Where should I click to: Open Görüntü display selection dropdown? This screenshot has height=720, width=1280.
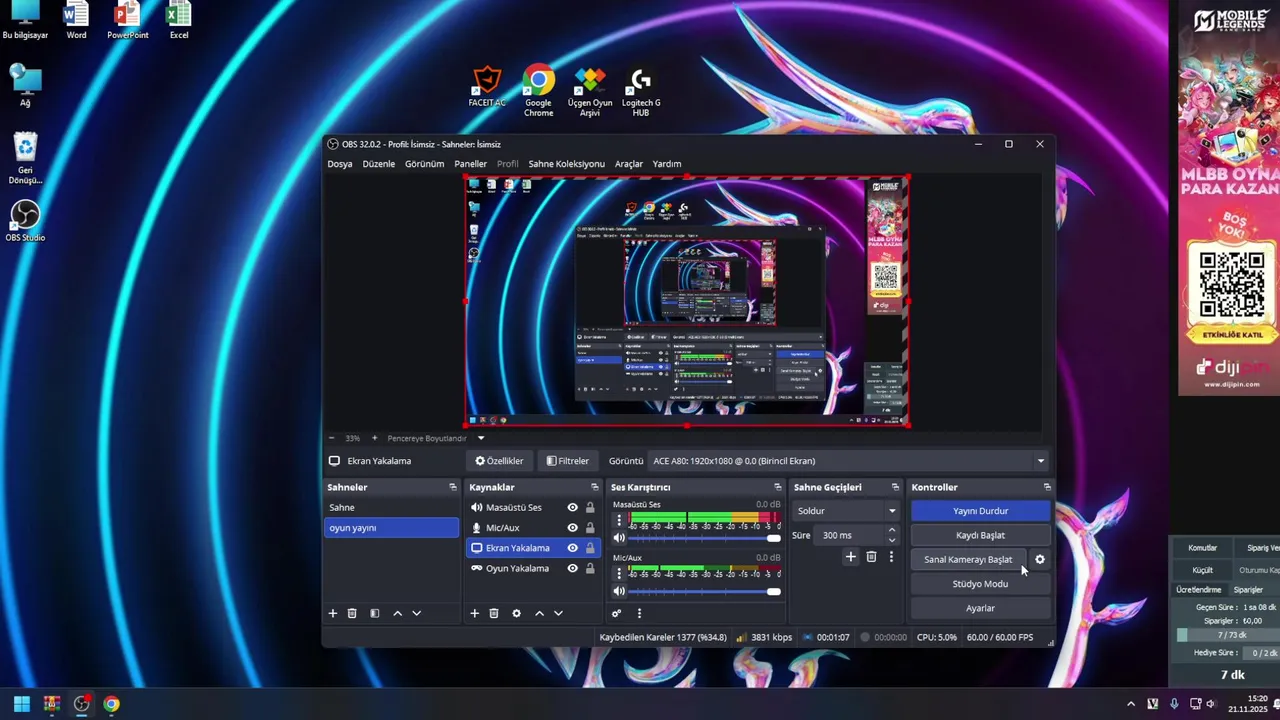coord(848,461)
